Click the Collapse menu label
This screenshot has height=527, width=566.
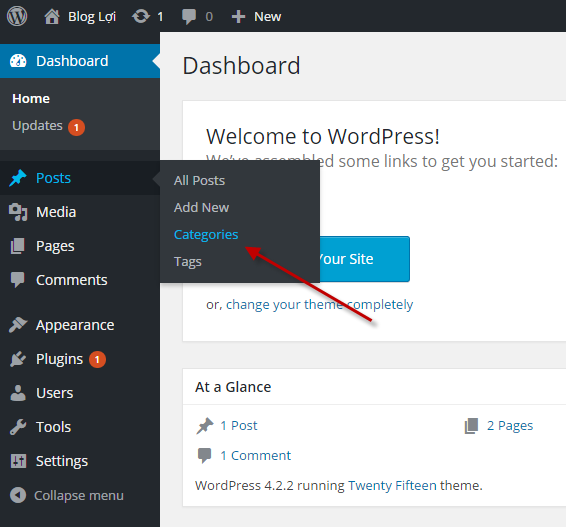(79, 496)
